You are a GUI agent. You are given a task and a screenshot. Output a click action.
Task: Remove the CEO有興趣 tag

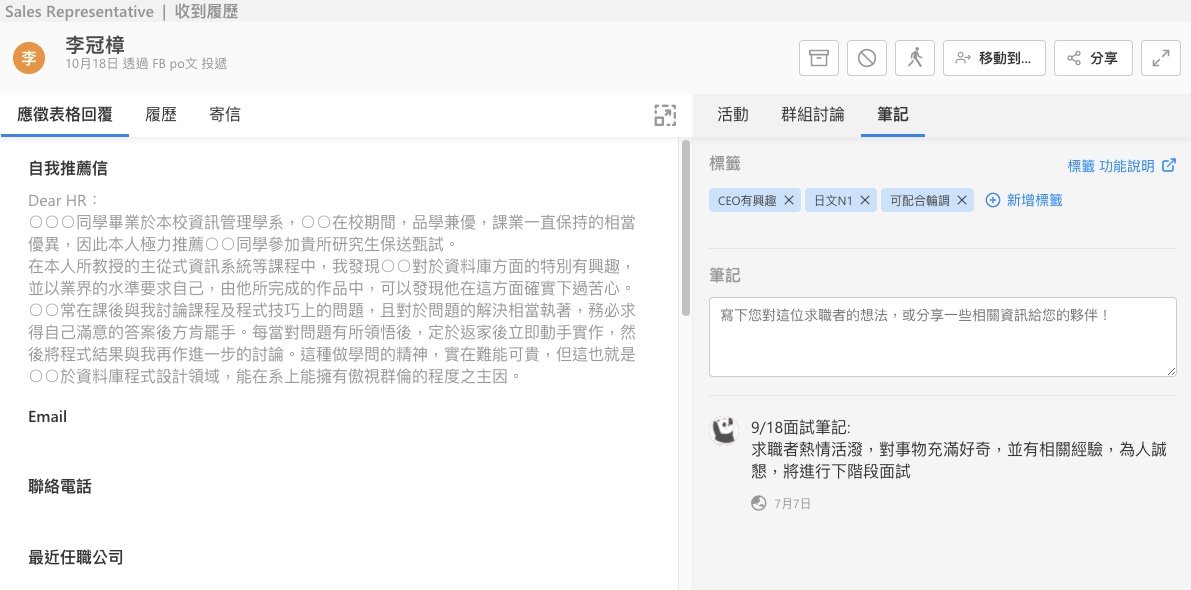click(788, 200)
